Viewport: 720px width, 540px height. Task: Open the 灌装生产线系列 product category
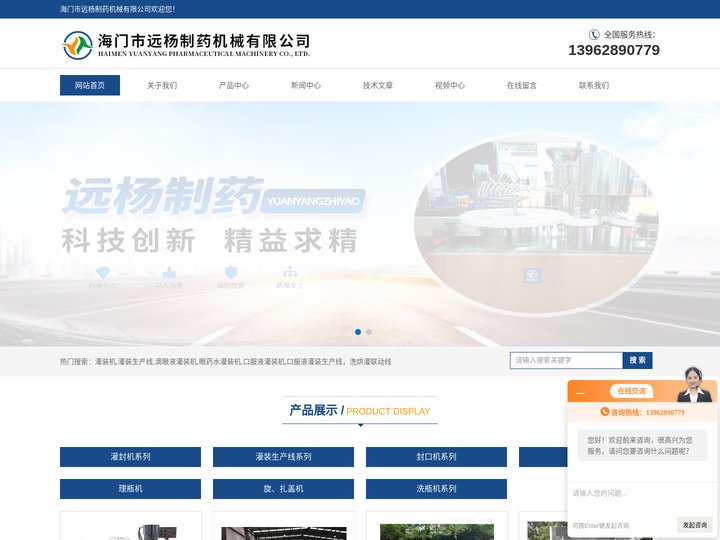coord(283,457)
